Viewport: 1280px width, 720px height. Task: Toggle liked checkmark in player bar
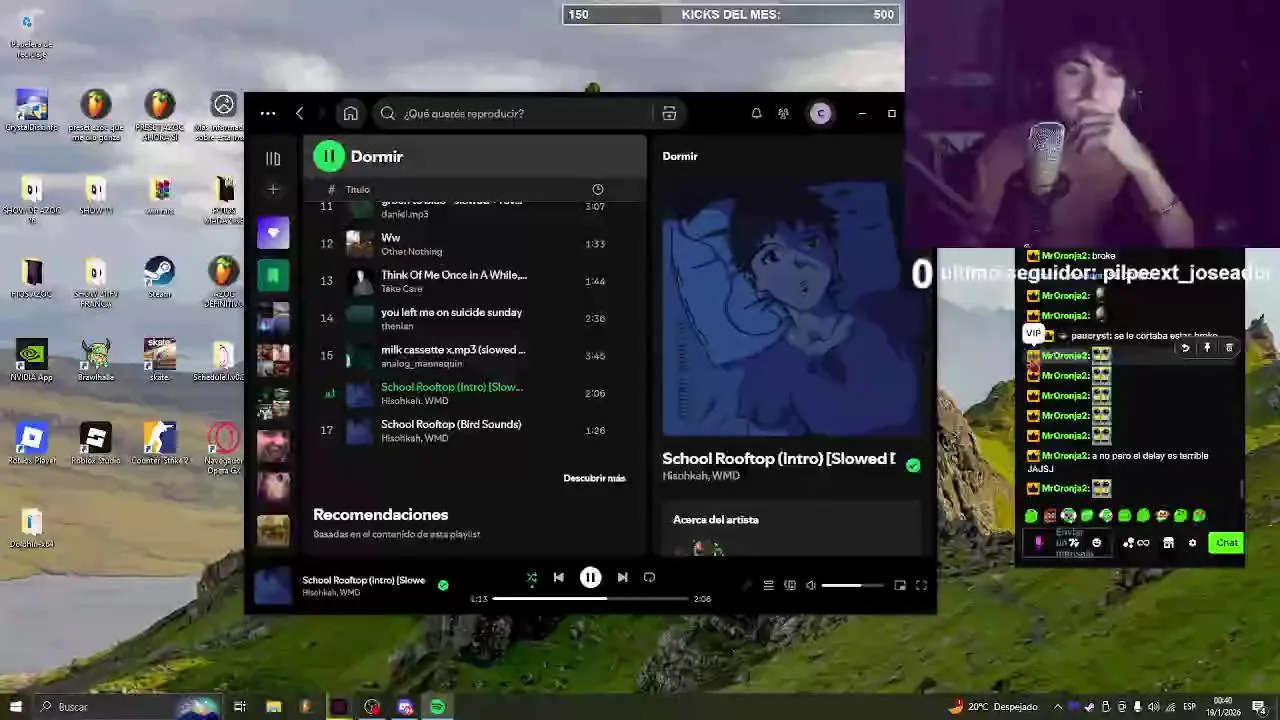[x=443, y=585]
